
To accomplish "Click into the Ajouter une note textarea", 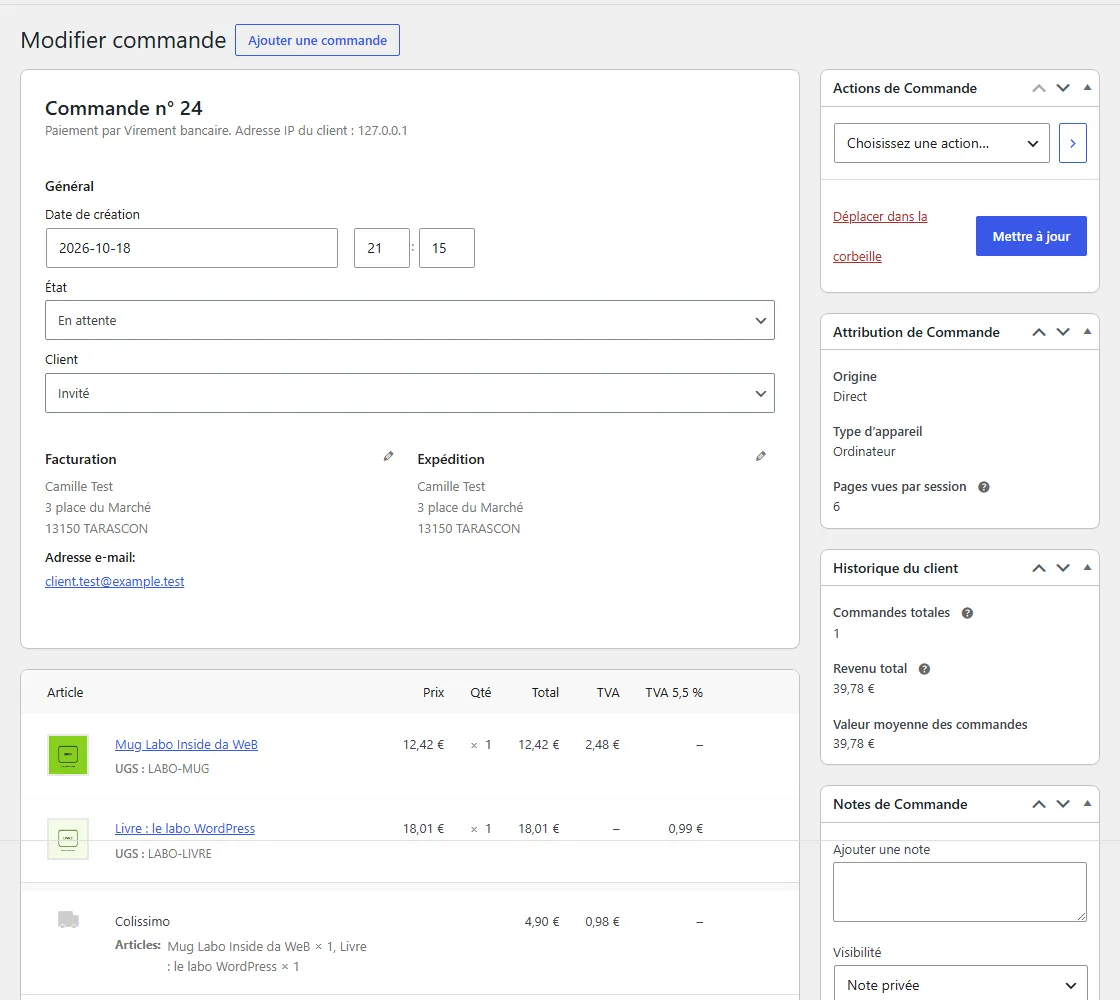I will coord(960,891).
